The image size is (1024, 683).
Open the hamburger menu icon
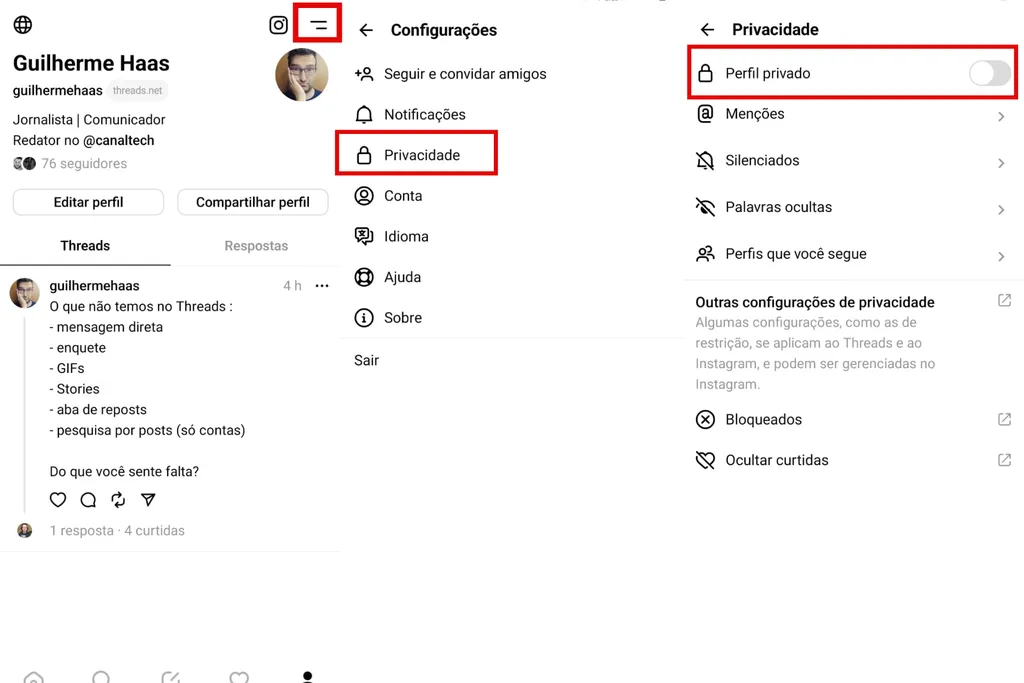[317, 24]
